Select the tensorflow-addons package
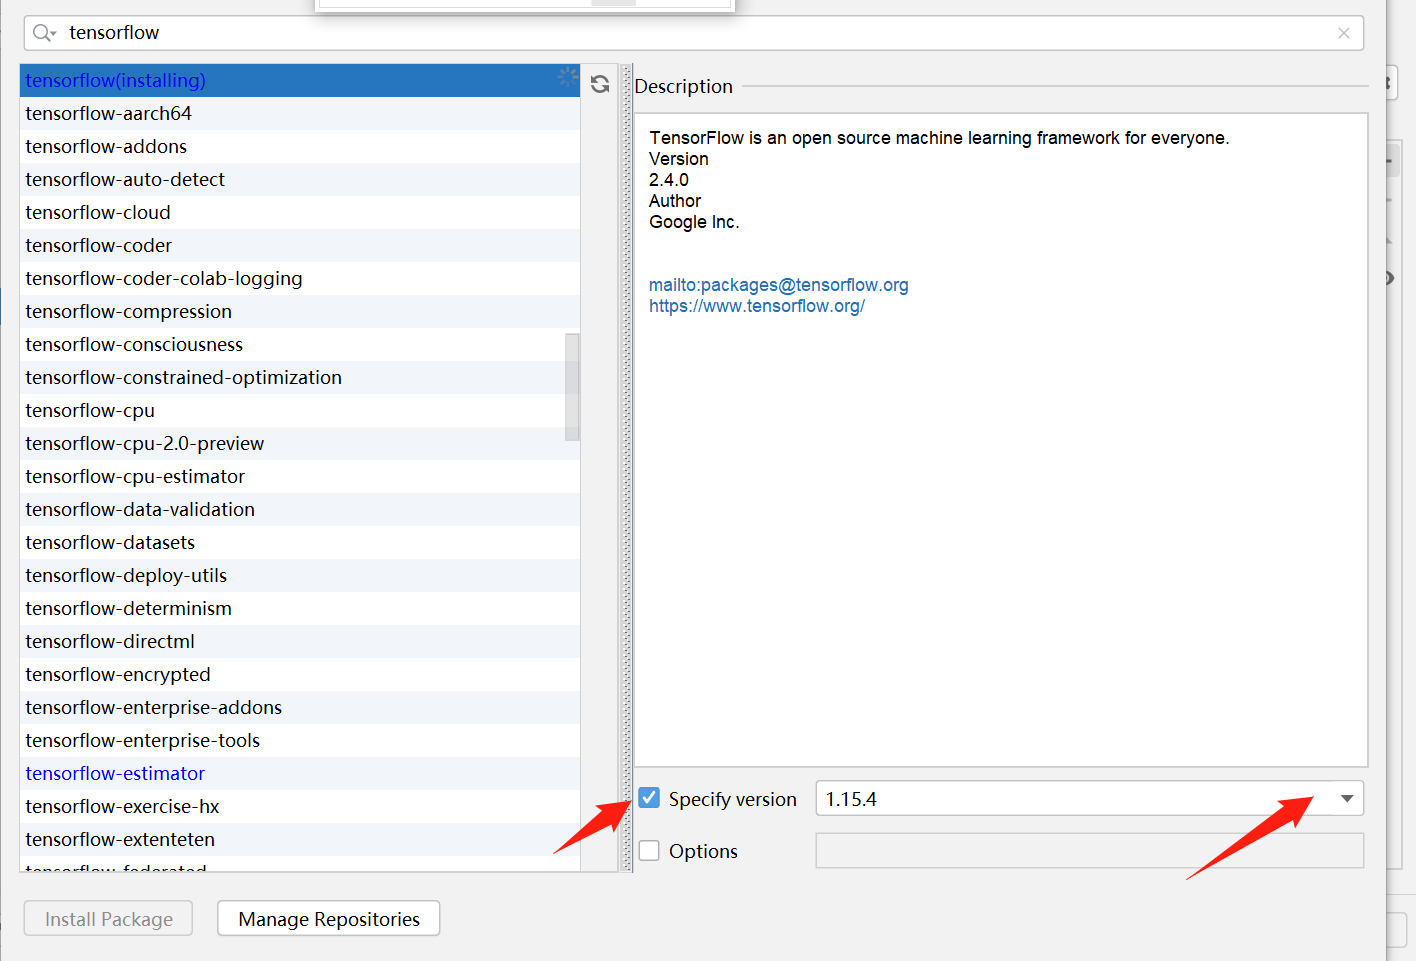 coord(106,146)
